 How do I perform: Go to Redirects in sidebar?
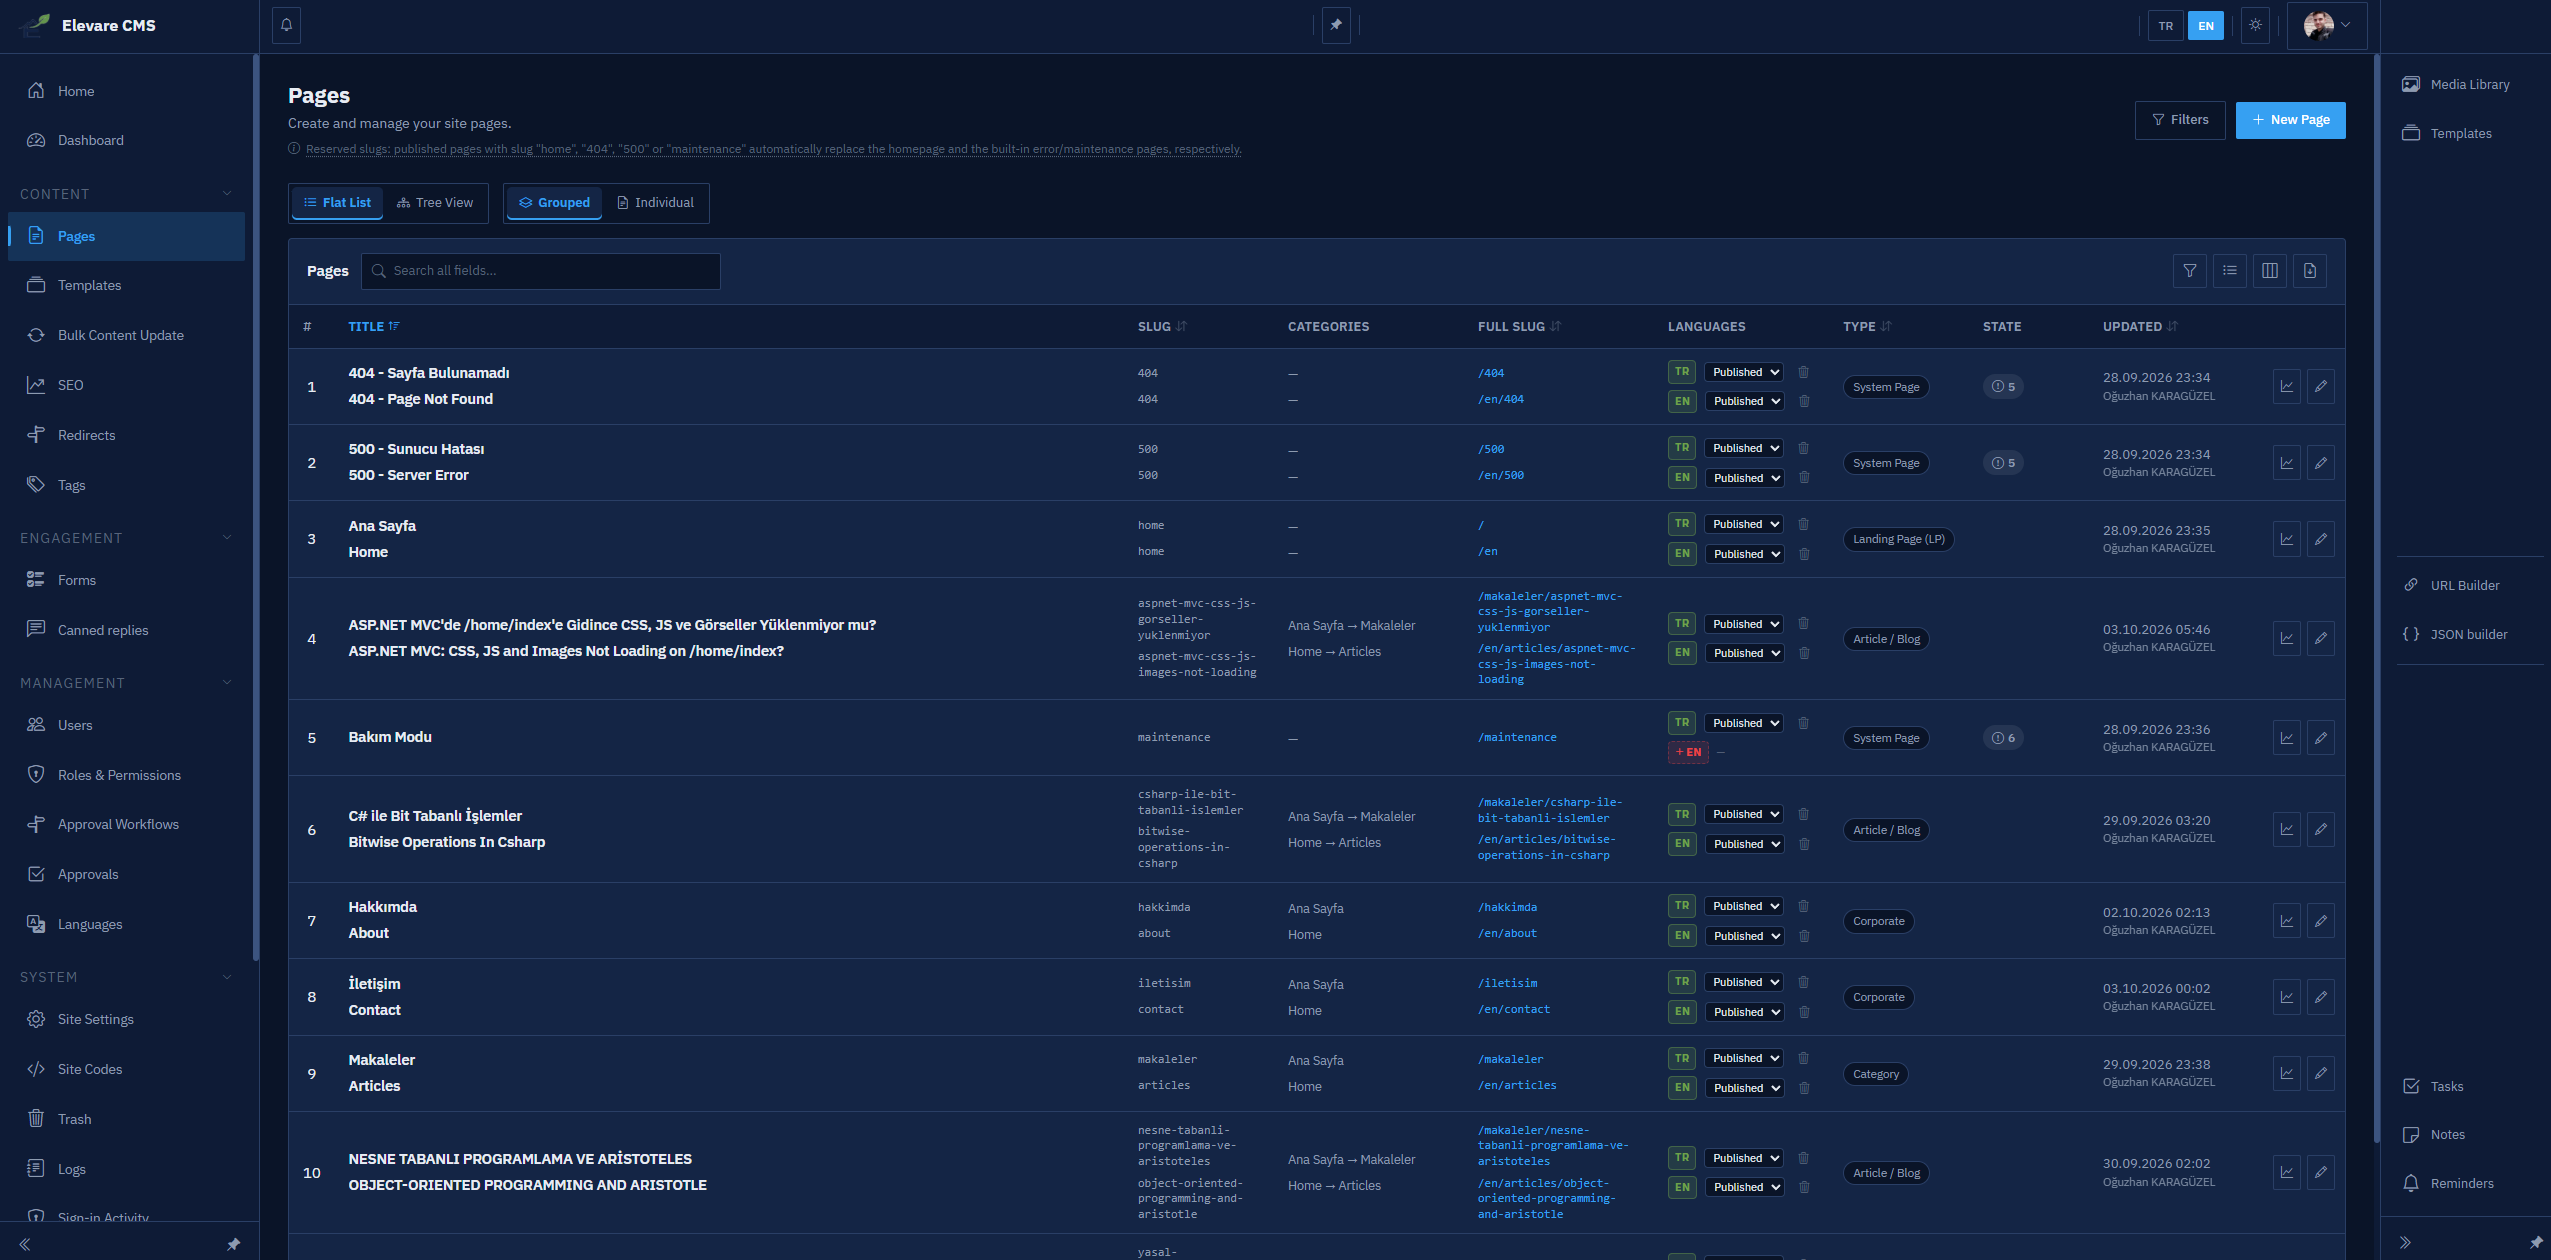point(126,435)
